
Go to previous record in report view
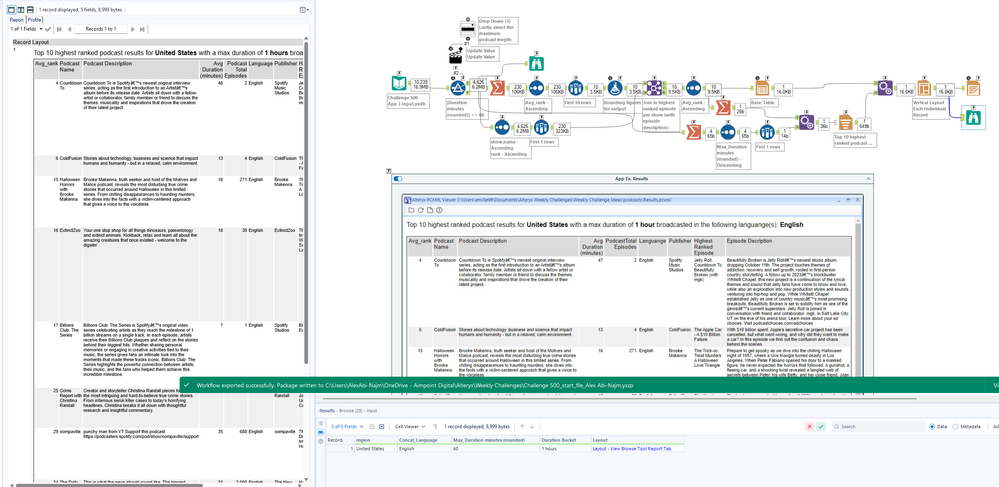[68, 29]
